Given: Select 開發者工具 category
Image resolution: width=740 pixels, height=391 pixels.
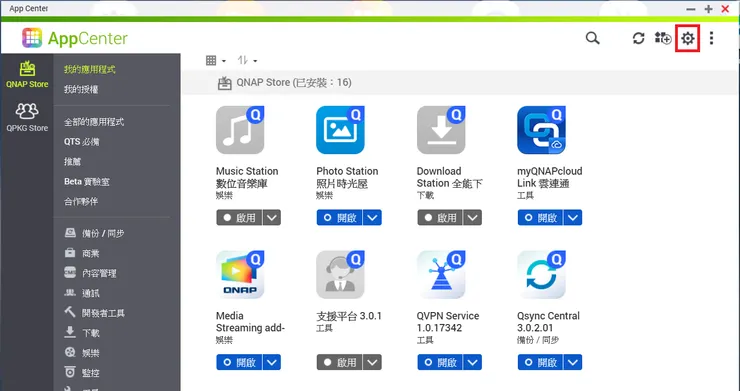Looking at the screenshot, I should coord(94,313).
